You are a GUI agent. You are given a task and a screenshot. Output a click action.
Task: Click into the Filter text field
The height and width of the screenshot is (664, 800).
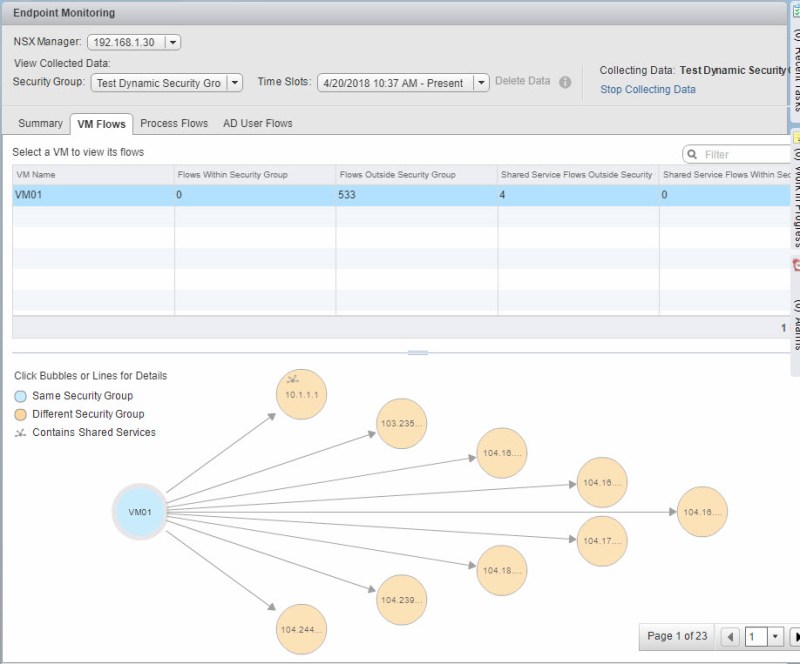pyautogui.click(x=740, y=155)
